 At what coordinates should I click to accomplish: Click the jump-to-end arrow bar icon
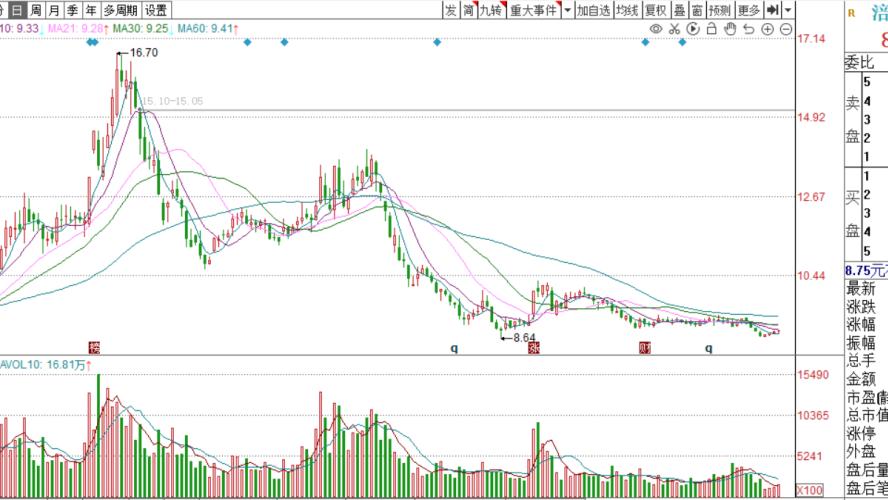coord(773,10)
